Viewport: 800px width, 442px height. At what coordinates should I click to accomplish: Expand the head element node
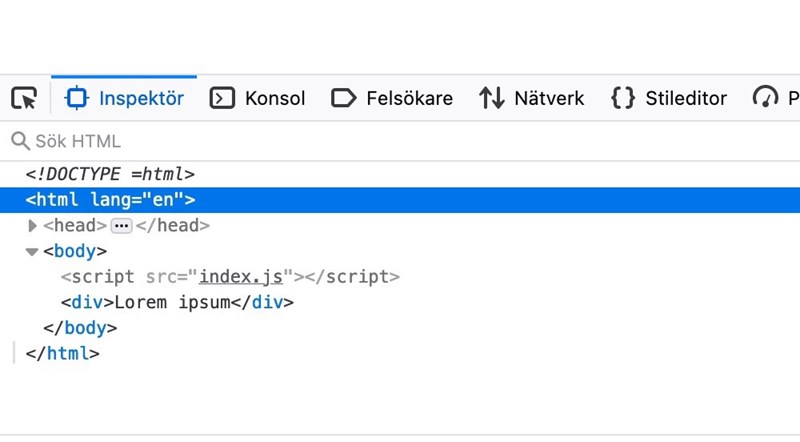click(32, 226)
